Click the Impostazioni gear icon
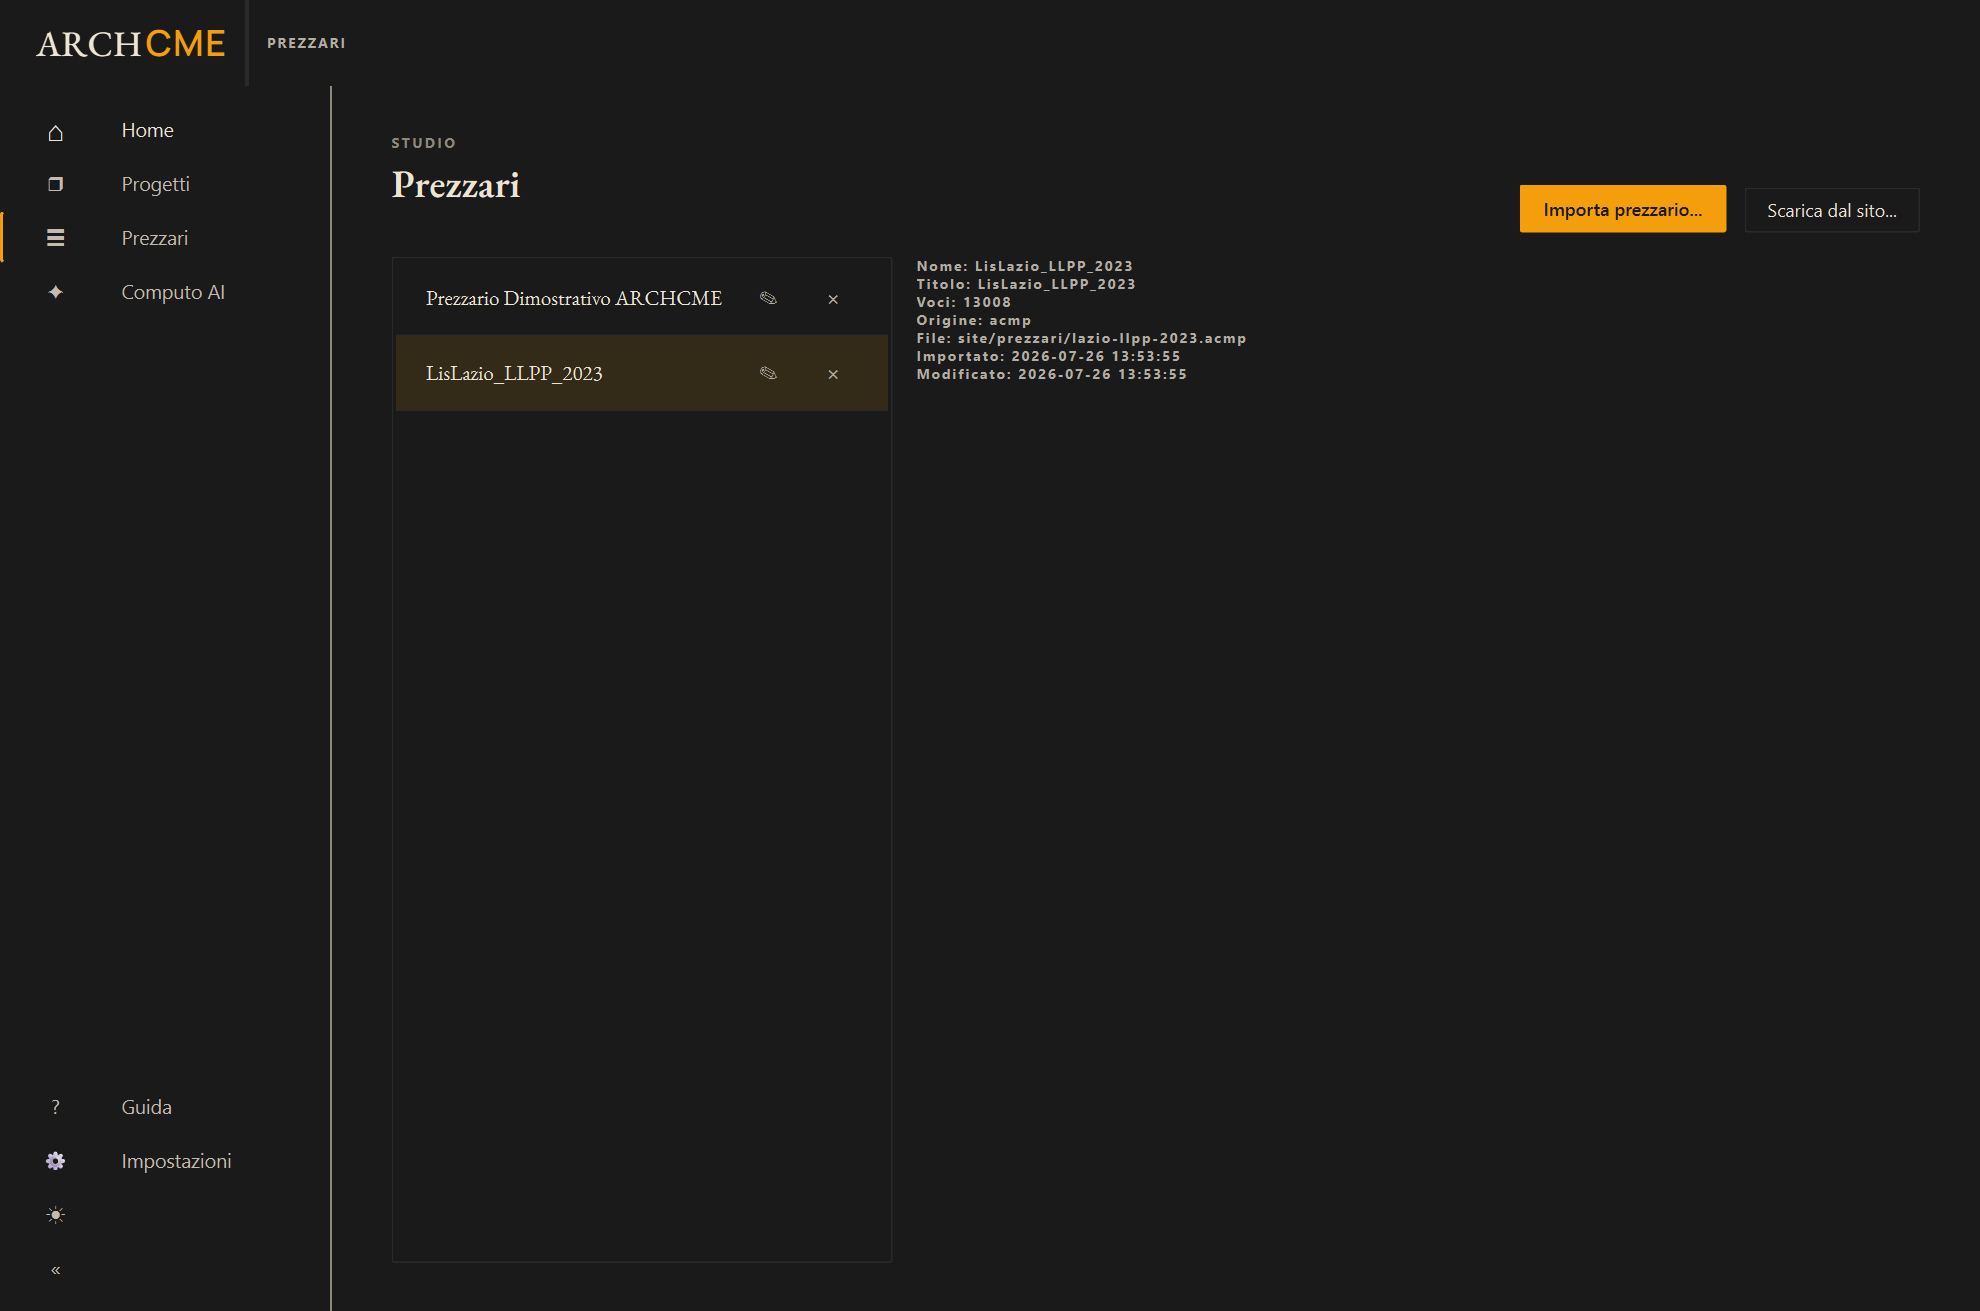 click(x=56, y=1161)
